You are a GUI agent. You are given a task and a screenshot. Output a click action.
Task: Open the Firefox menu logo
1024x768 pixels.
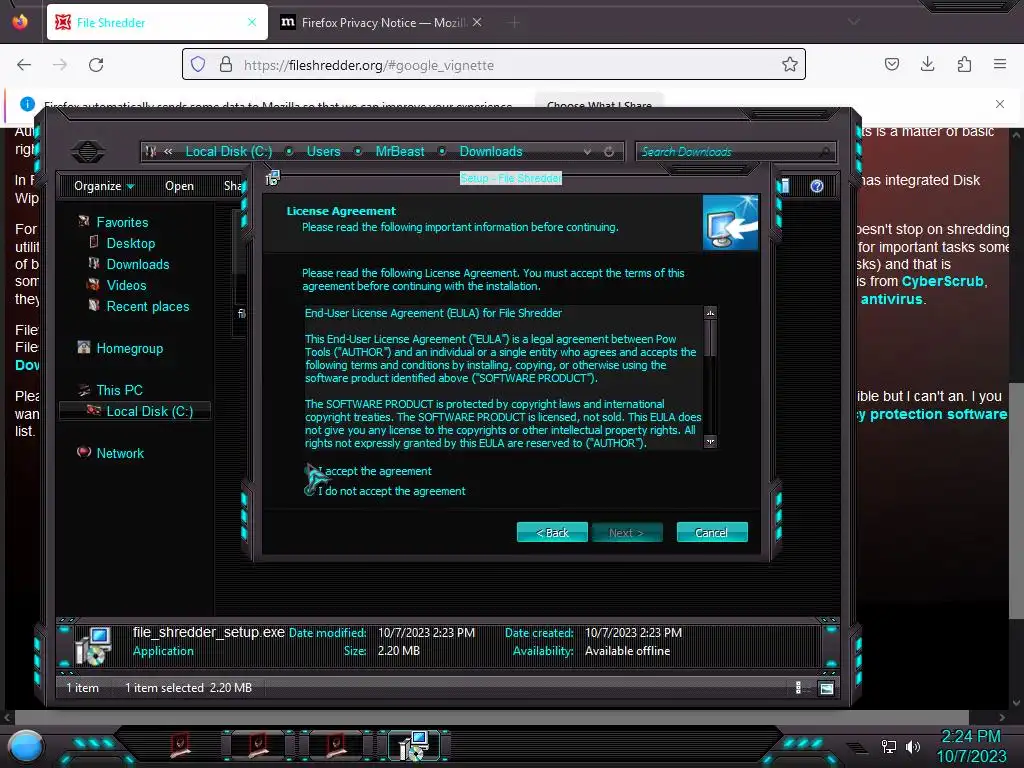pyautogui.click(x=20, y=22)
